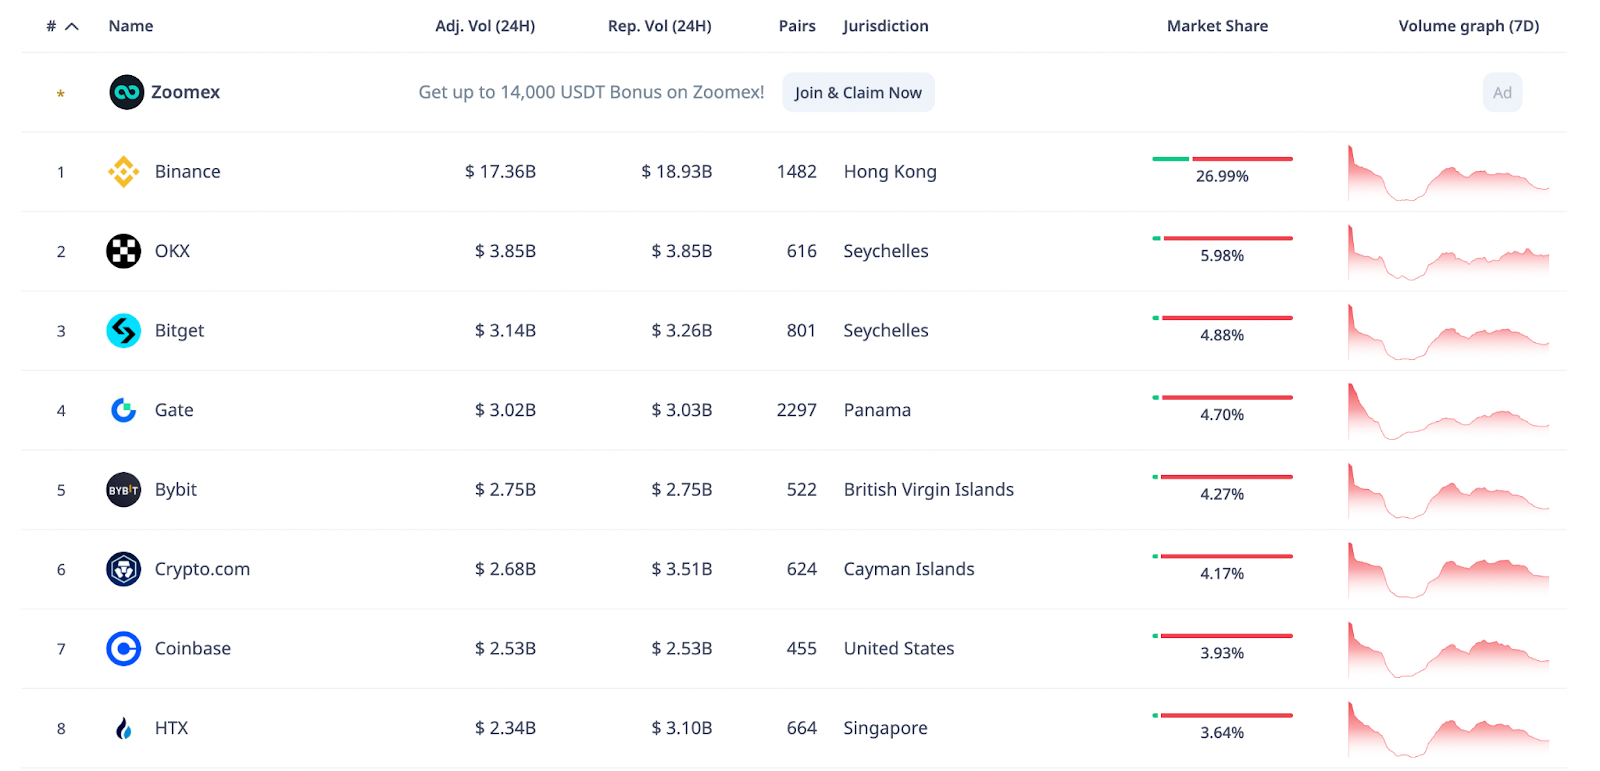Click Zoomex USDT bonus promo text
The width and height of the screenshot is (1600, 771).
click(x=591, y=92)
